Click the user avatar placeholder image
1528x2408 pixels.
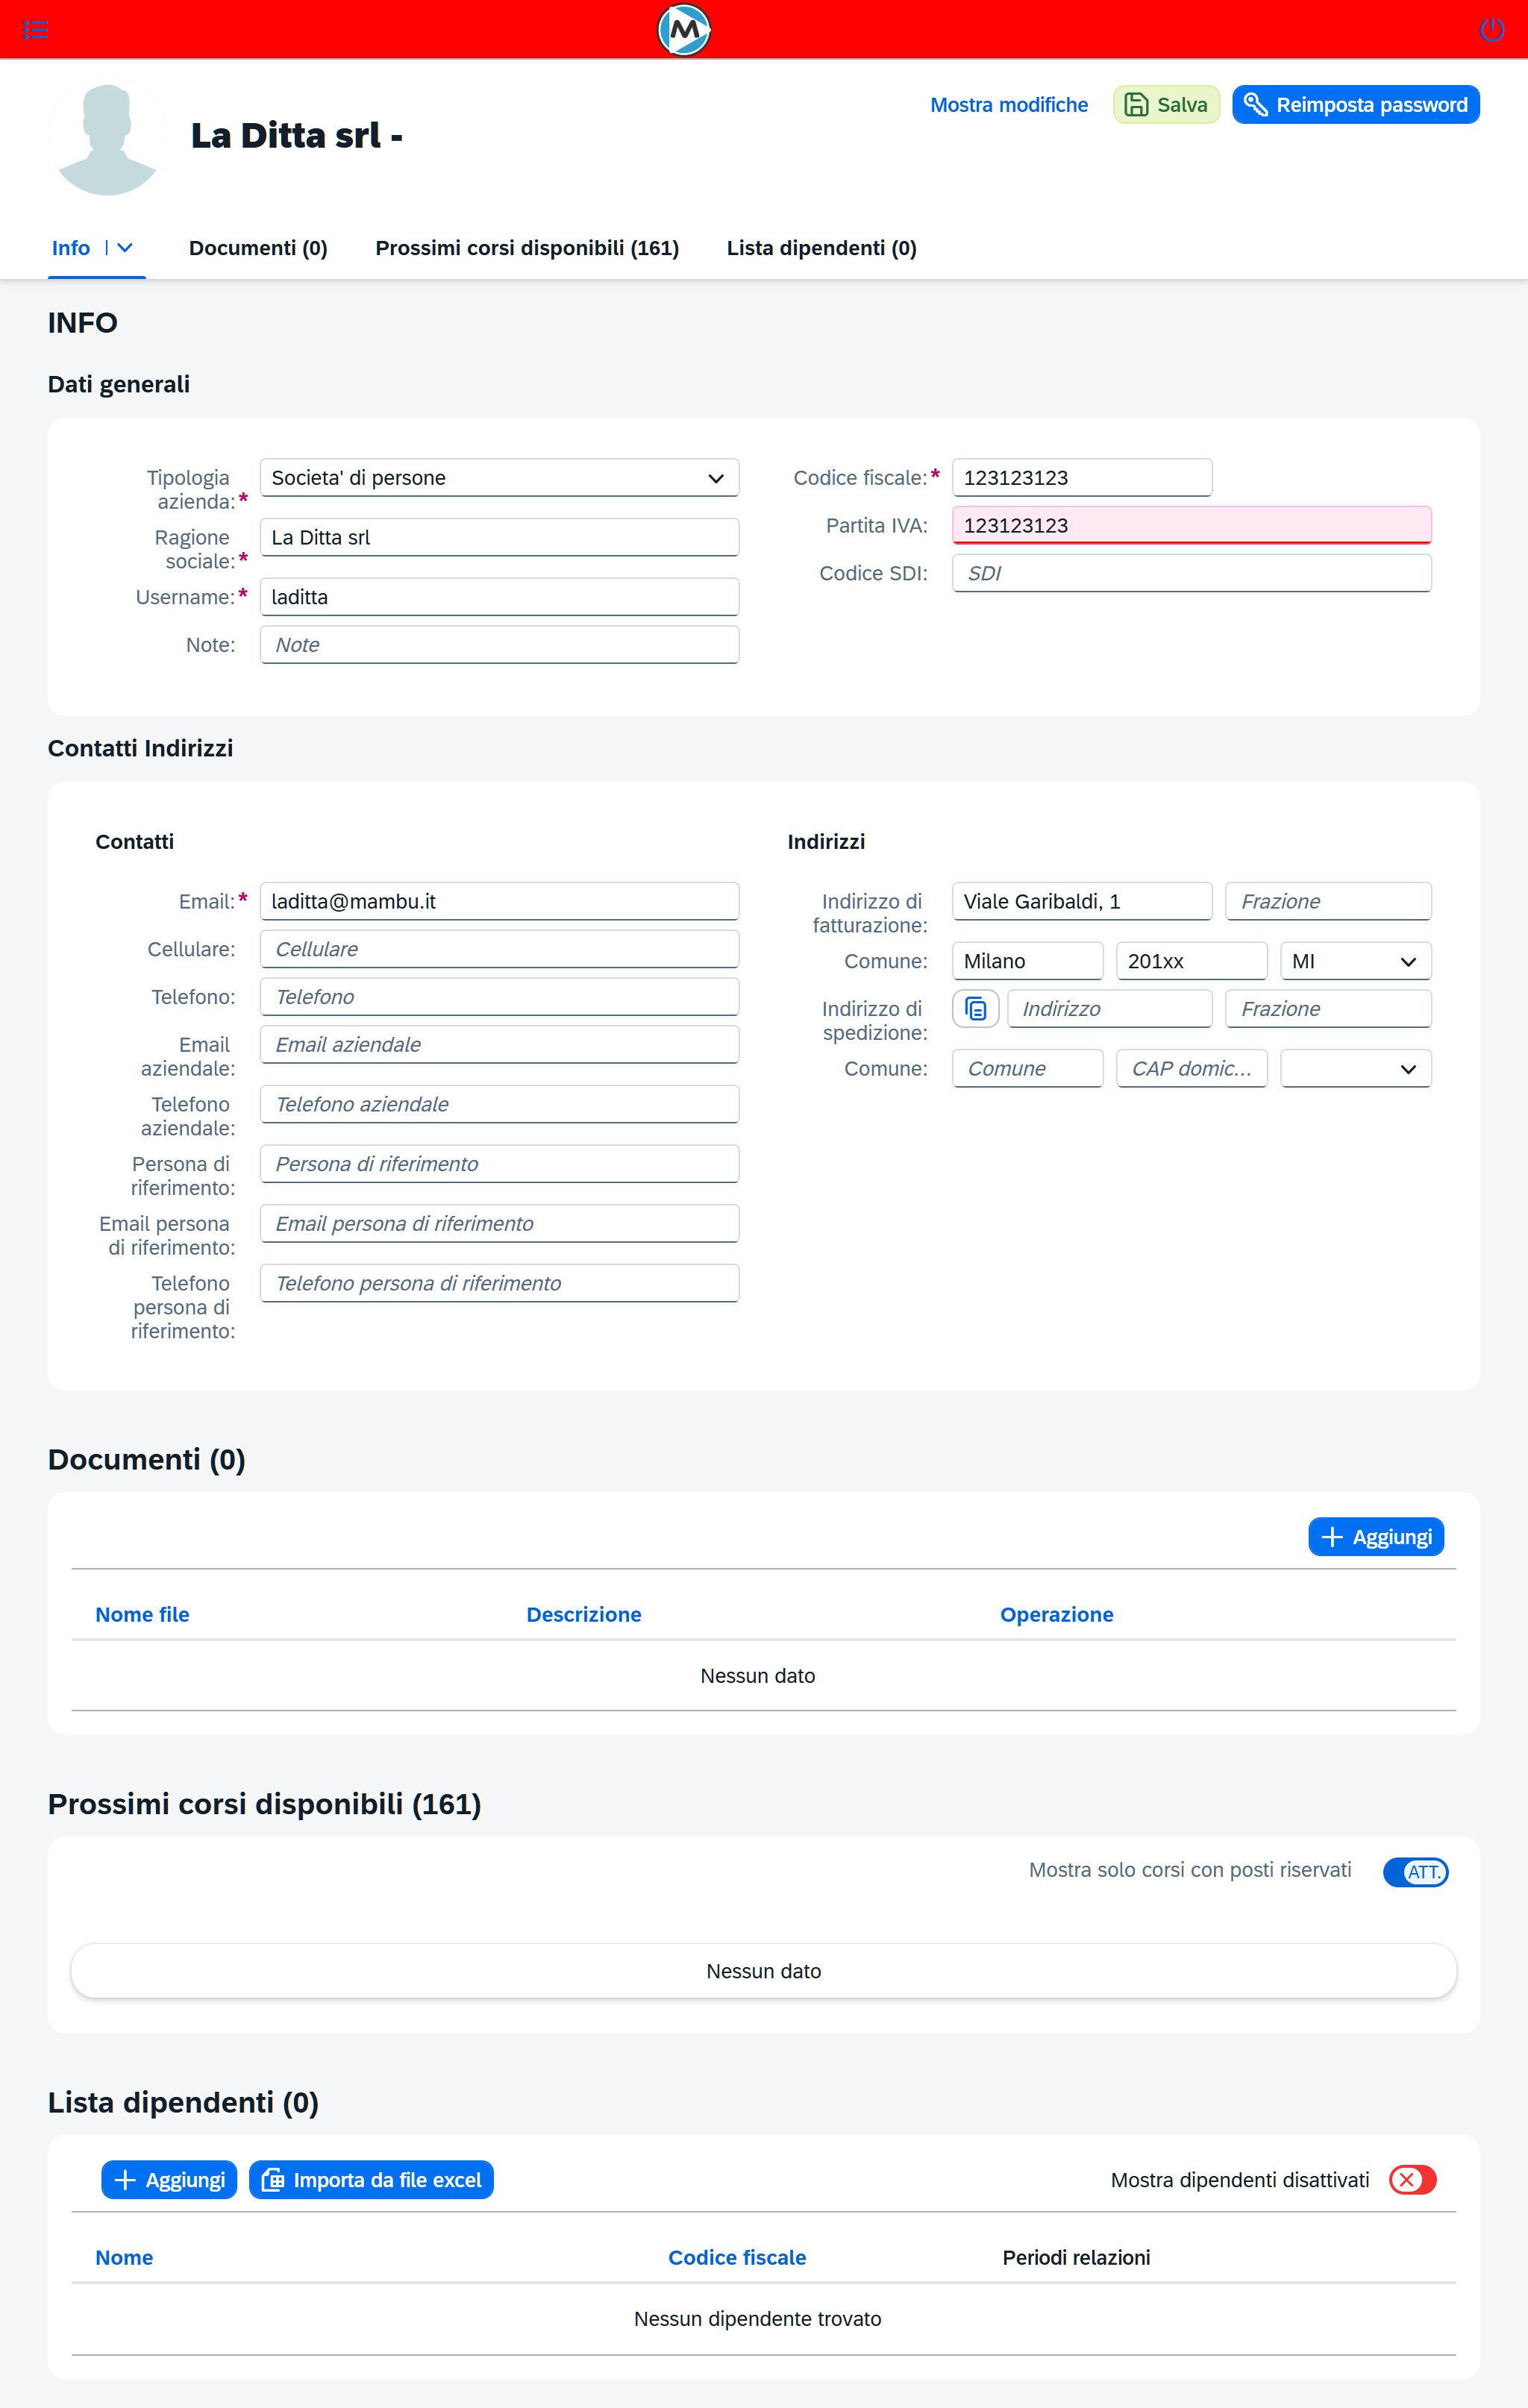(107, 139)
